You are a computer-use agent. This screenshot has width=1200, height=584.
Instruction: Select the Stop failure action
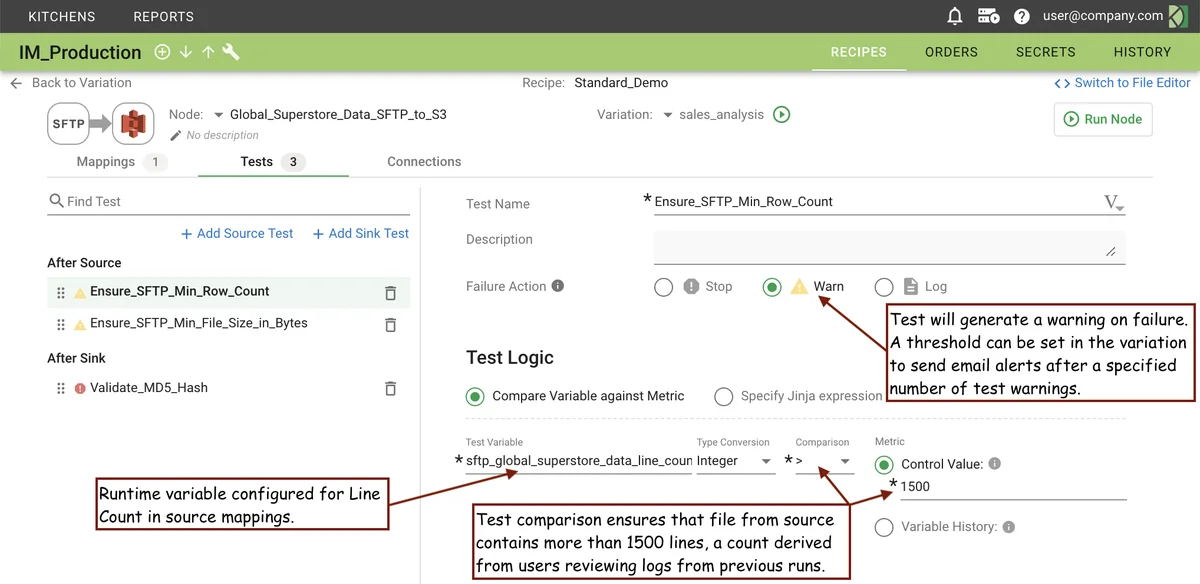pyautogui.click(x=664, y=287)
